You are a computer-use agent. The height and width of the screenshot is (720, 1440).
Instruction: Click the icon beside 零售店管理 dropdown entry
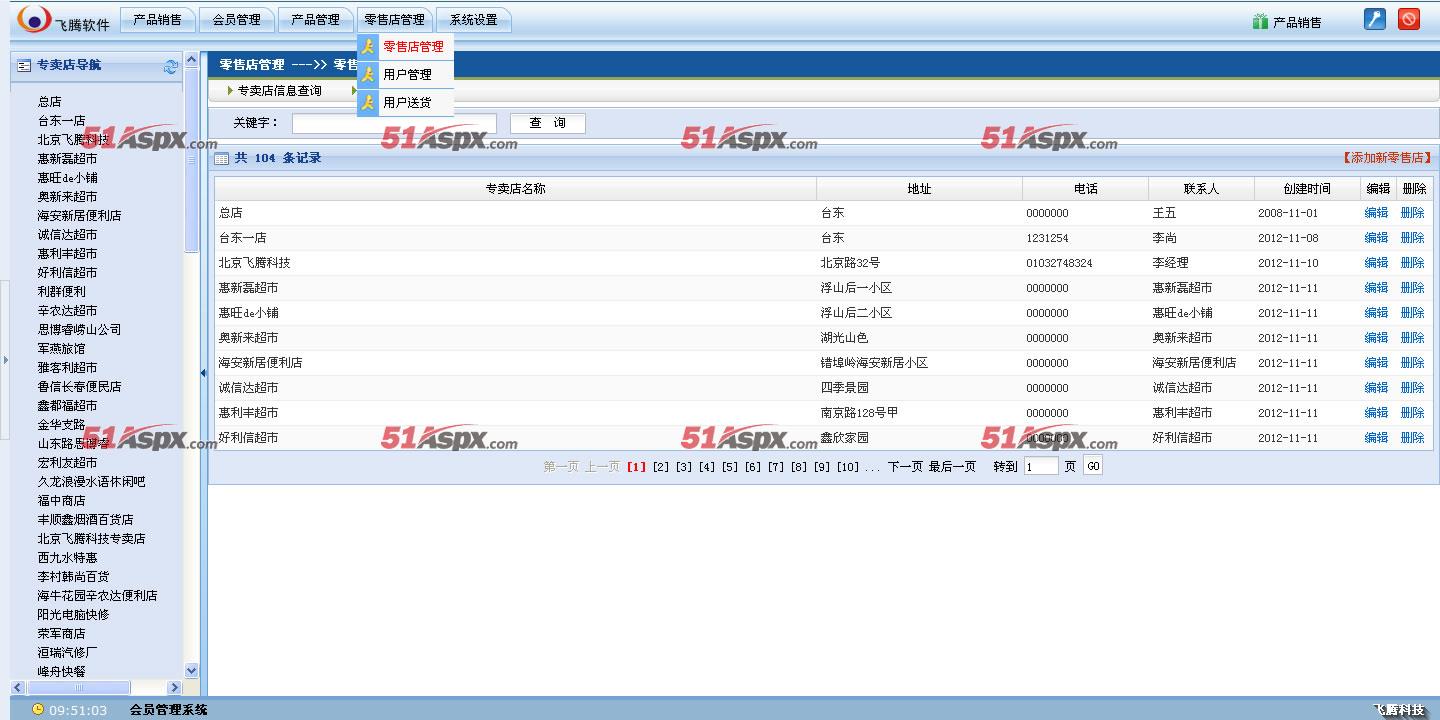368,46
